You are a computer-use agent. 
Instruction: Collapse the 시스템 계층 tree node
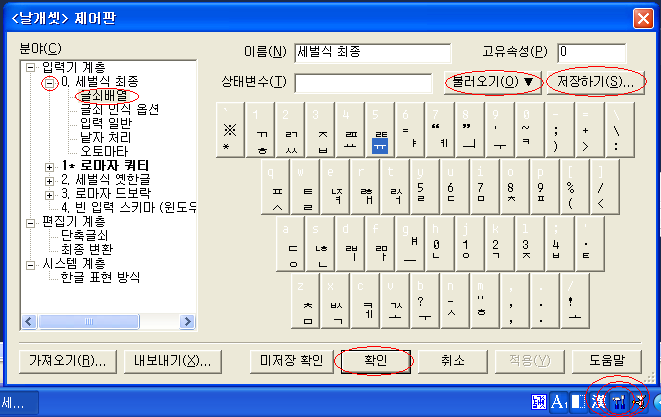click(30, 265)
